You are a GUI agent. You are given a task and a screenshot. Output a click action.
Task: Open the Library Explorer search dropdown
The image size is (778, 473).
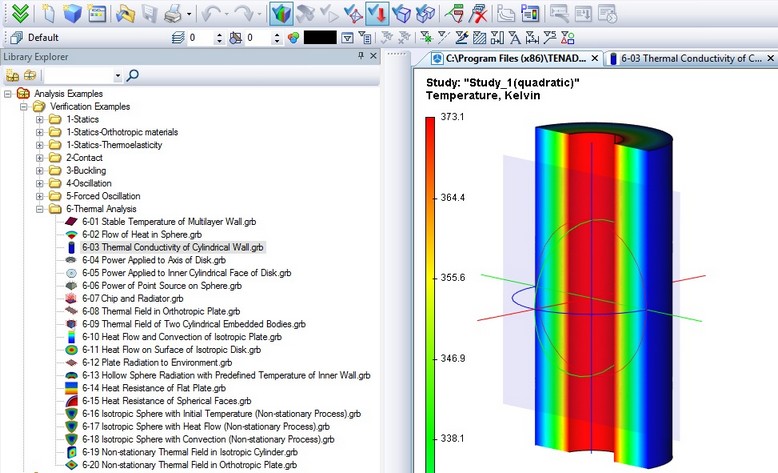(x=117, y=75)
